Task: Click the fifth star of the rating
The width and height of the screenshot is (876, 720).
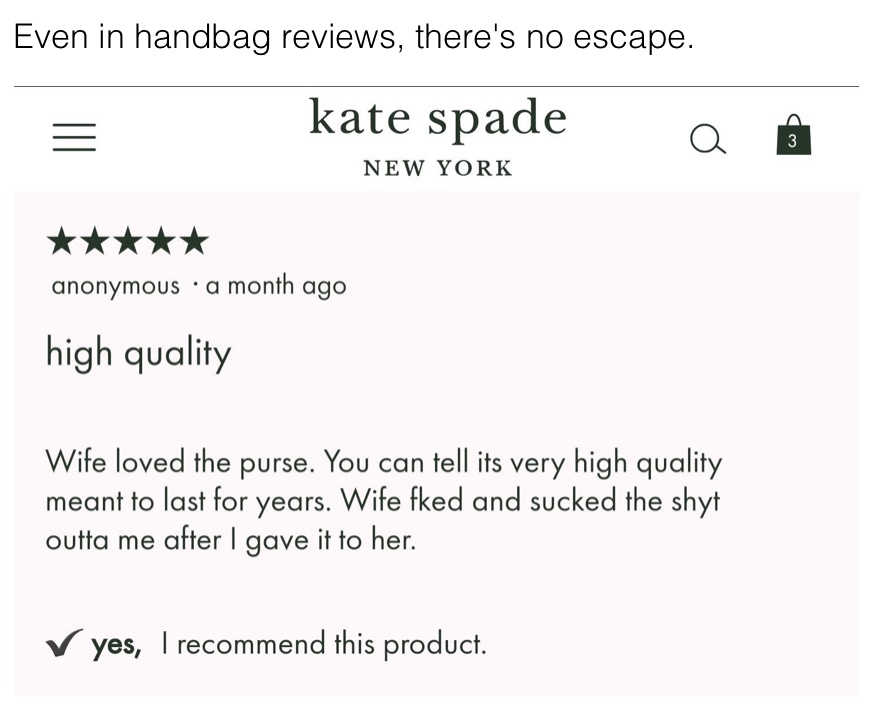Action: tap(195, 241)
